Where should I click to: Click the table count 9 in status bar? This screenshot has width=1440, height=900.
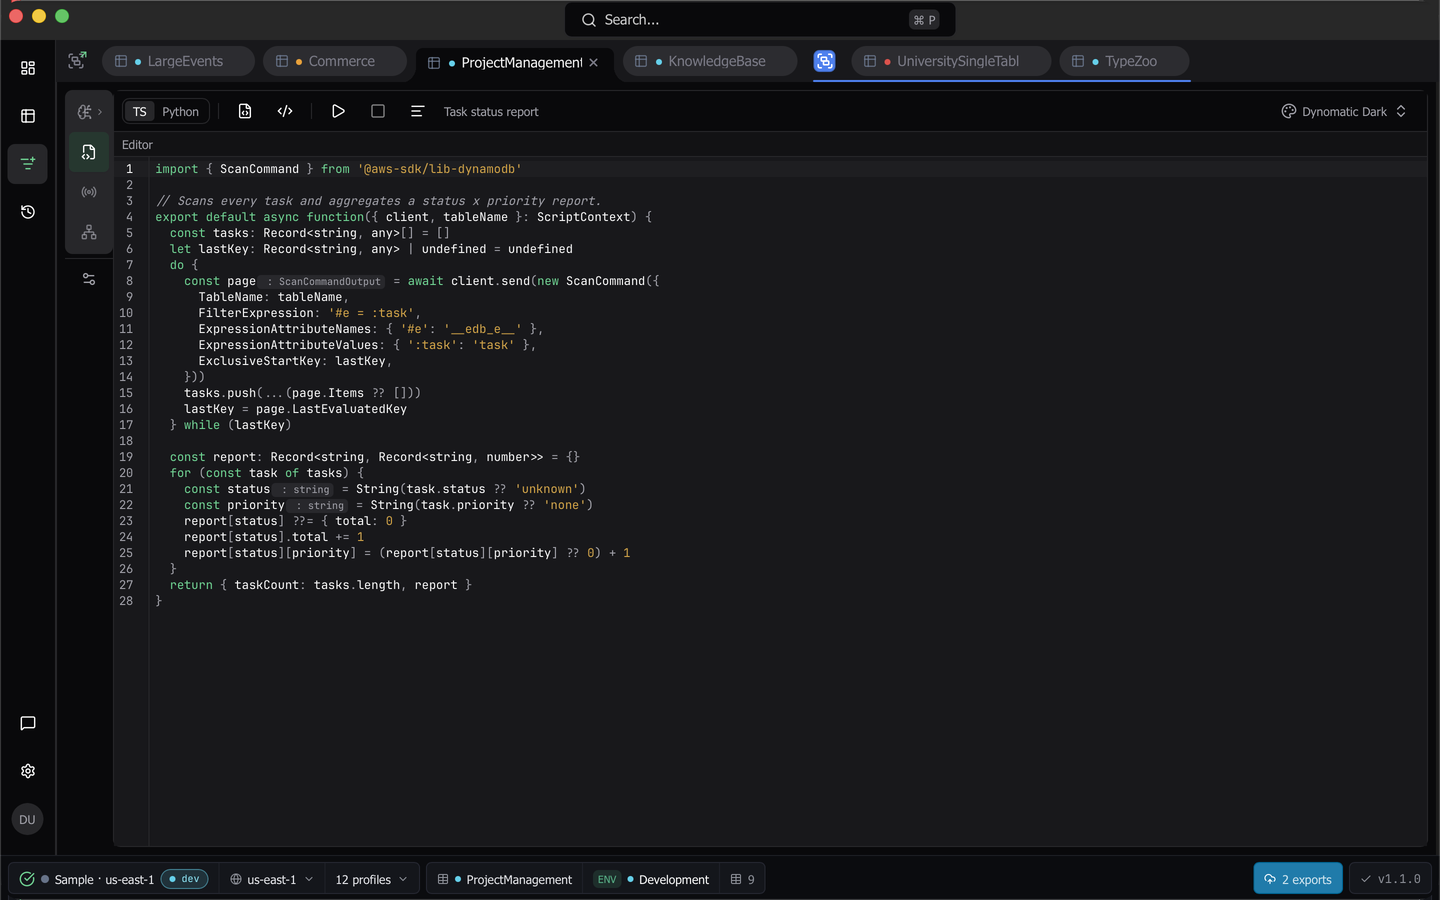point(743,879)
